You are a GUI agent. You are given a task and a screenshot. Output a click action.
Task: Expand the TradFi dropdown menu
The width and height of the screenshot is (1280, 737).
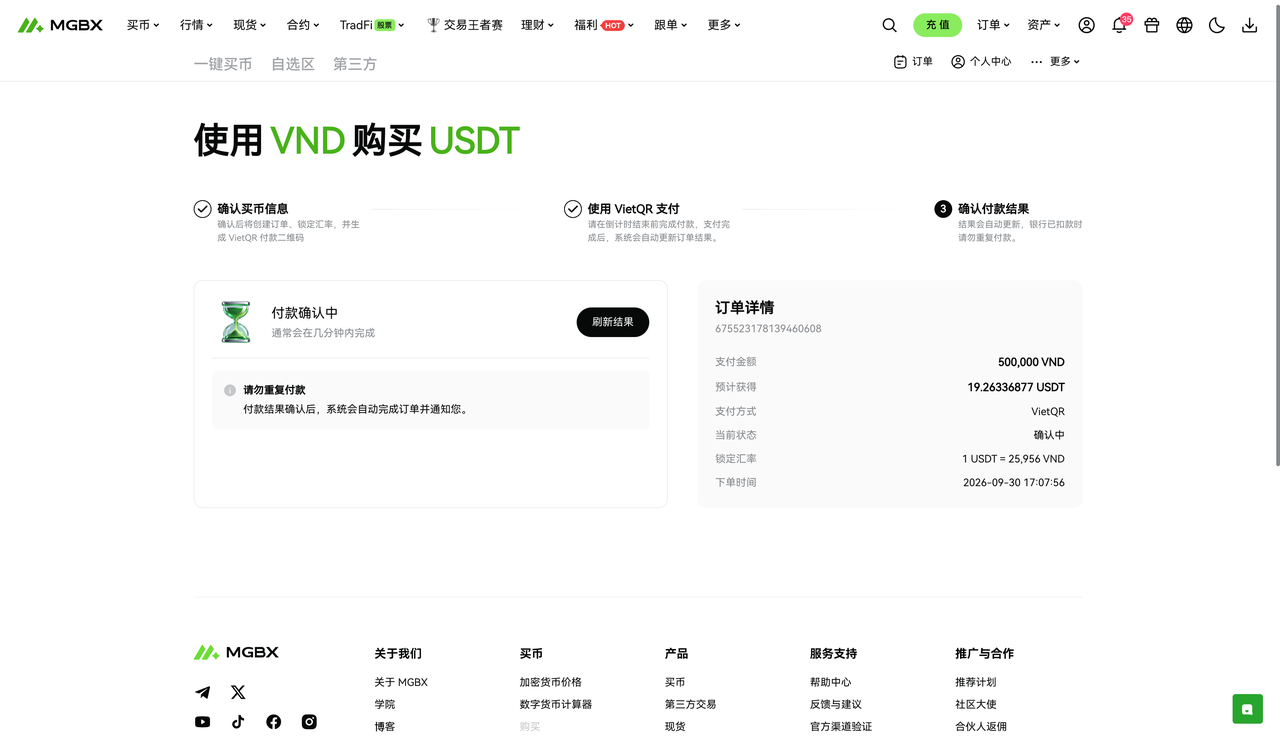coord(372,25)
